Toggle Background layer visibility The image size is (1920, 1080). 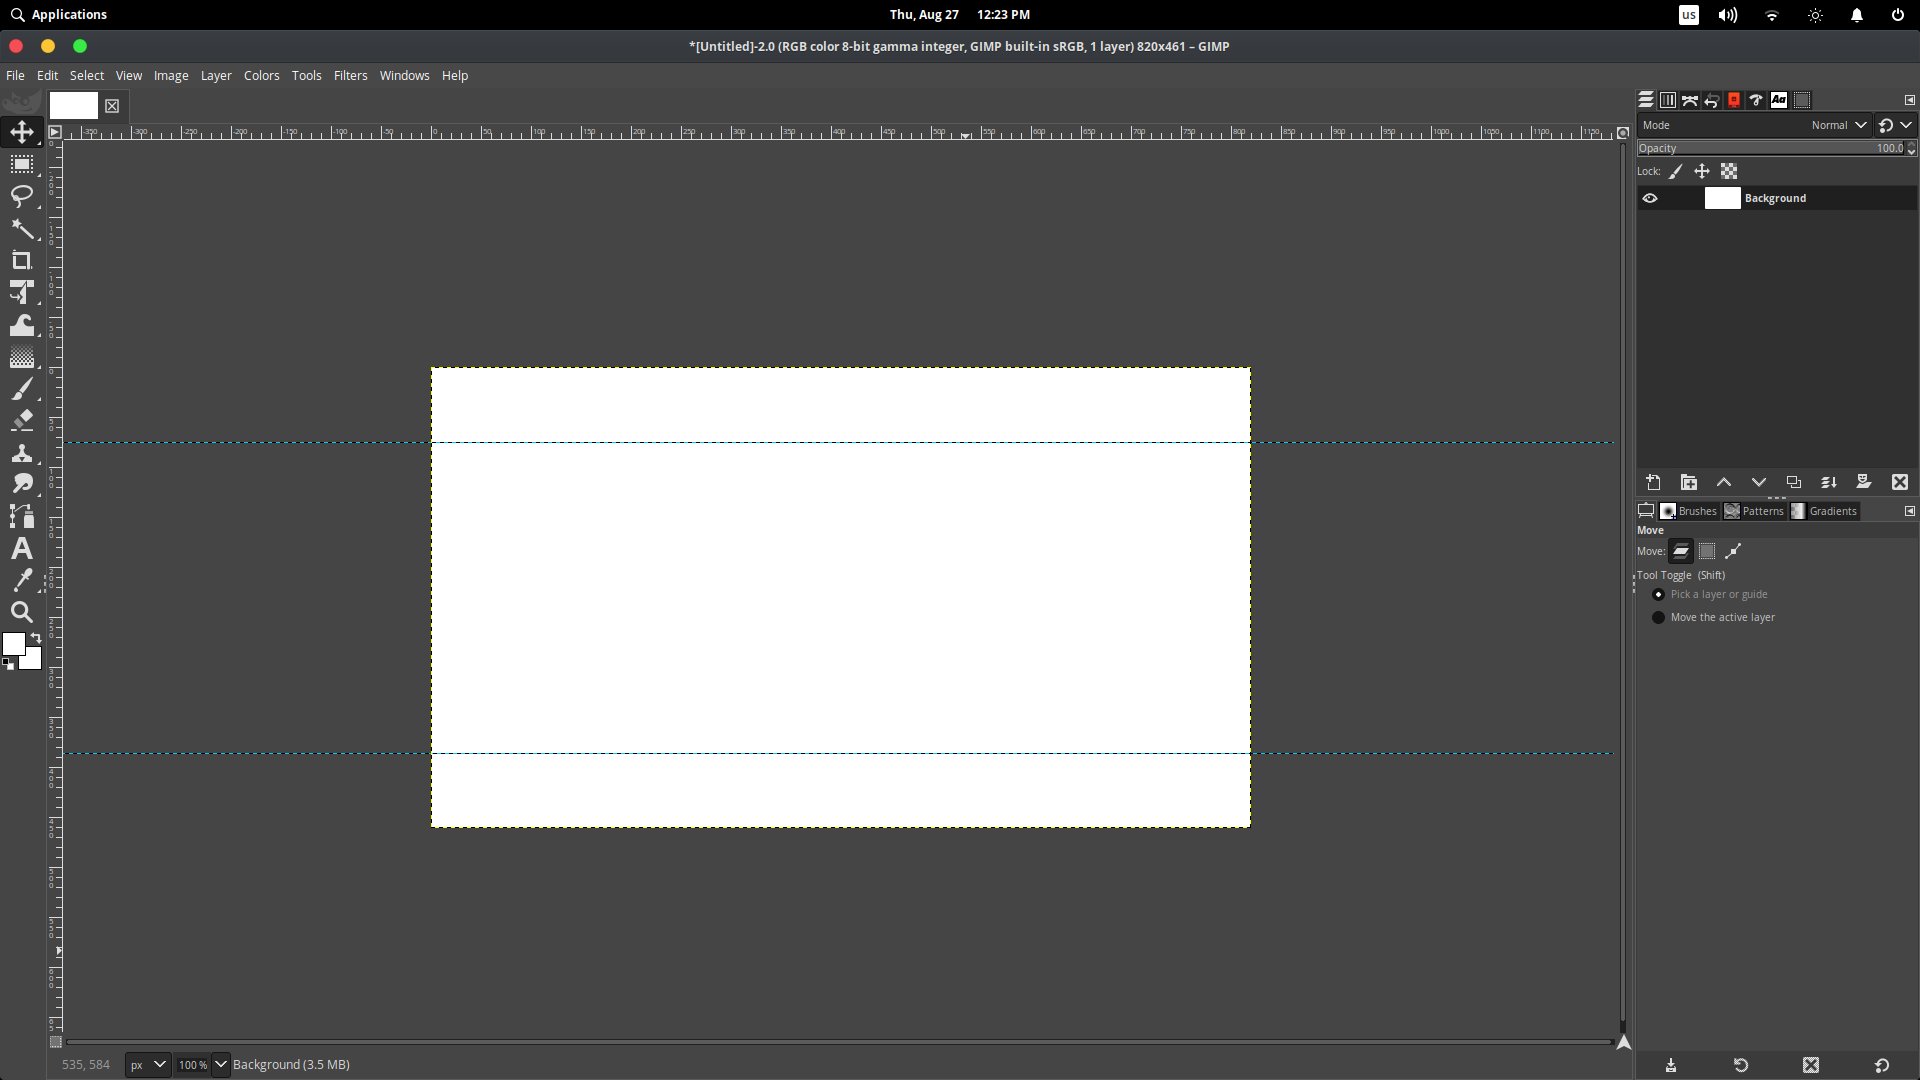[x=1650, y=198]
